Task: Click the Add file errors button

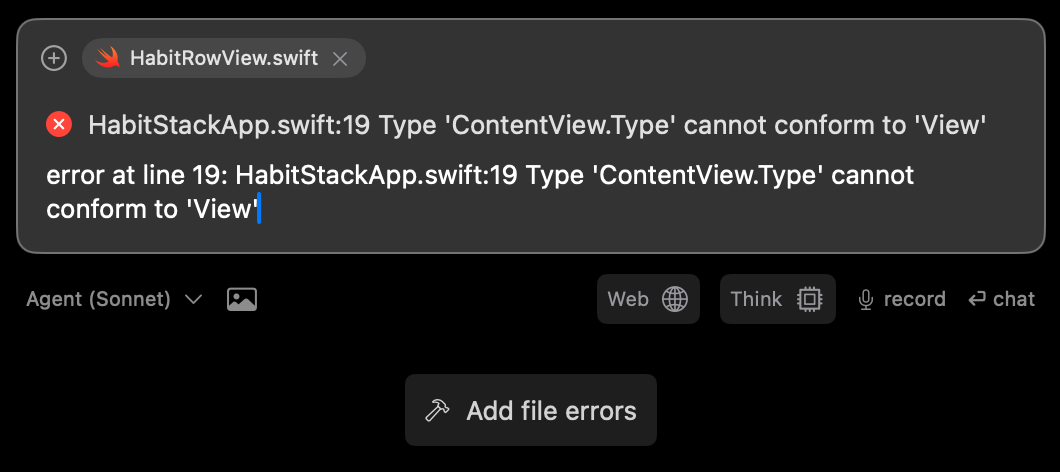Action: [531, 410]
